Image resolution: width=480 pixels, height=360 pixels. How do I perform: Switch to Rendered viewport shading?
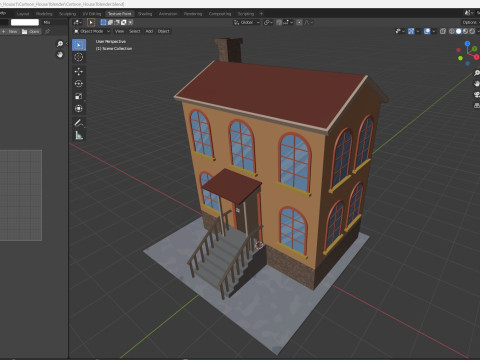[472, 31]
